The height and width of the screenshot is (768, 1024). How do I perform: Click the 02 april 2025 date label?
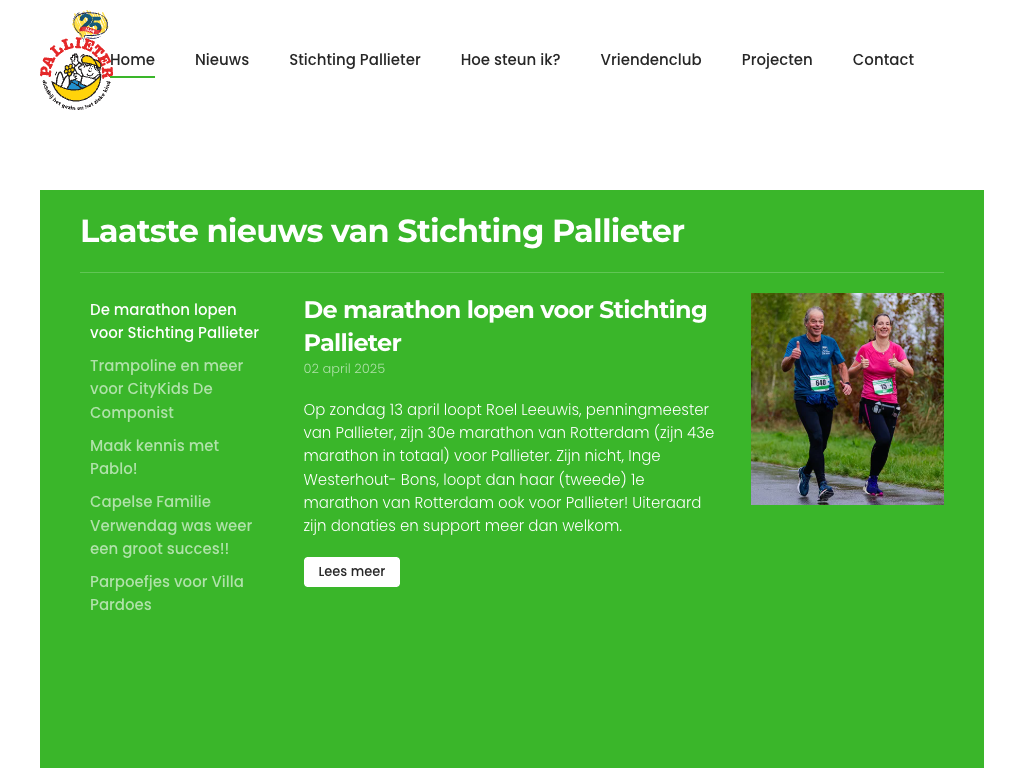(344, 368)
